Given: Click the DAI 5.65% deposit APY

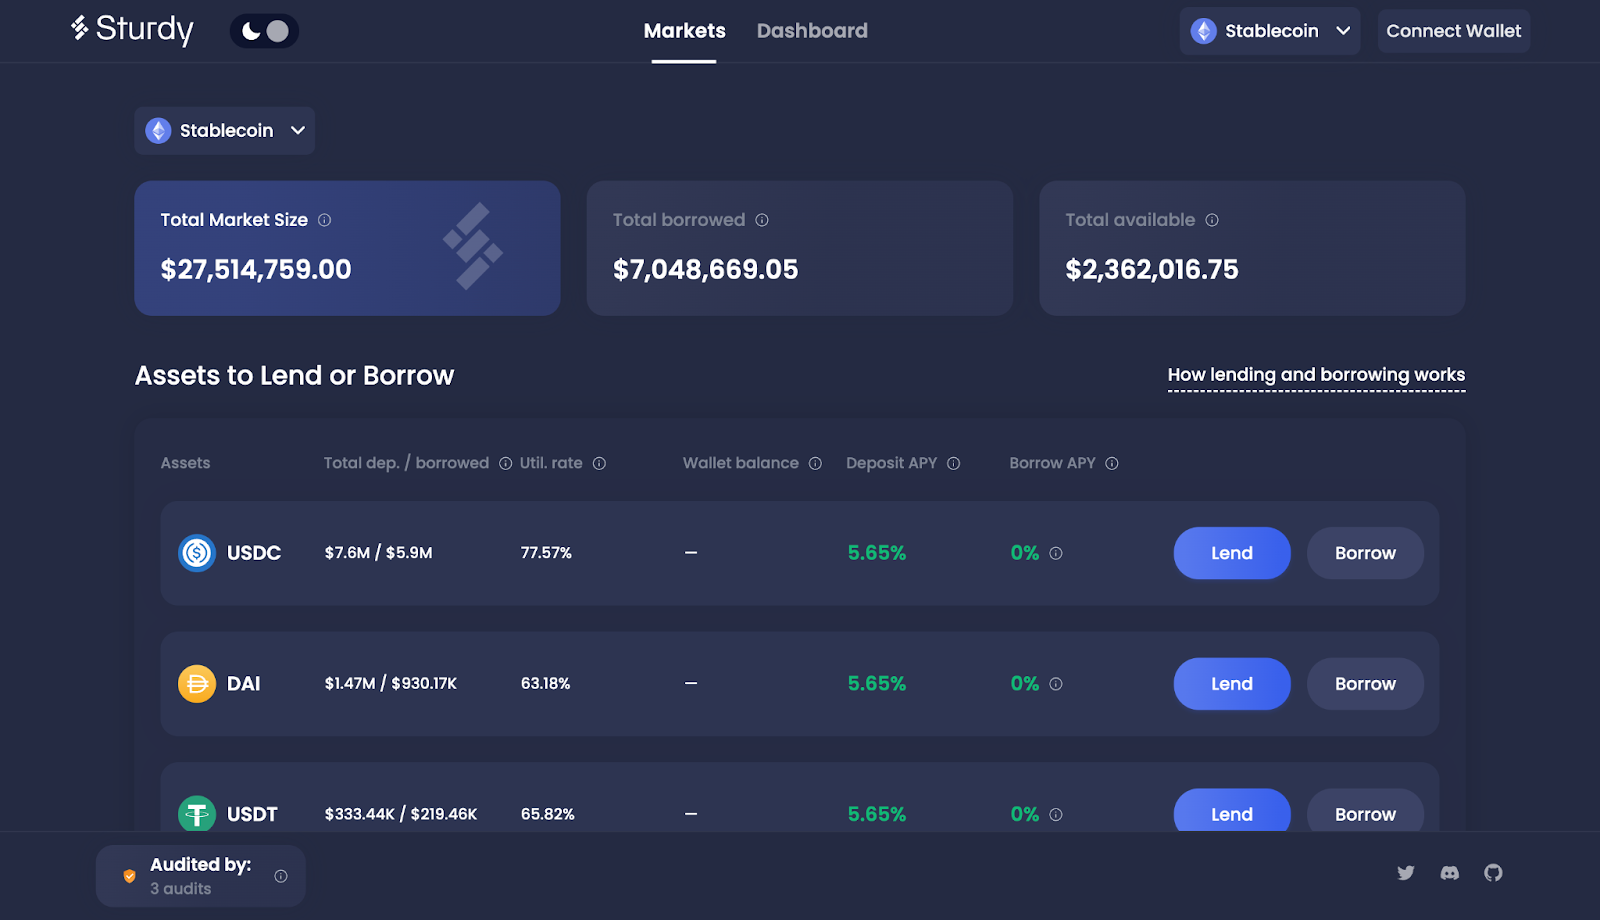Looking at the screenshot, I should (877, 684).
